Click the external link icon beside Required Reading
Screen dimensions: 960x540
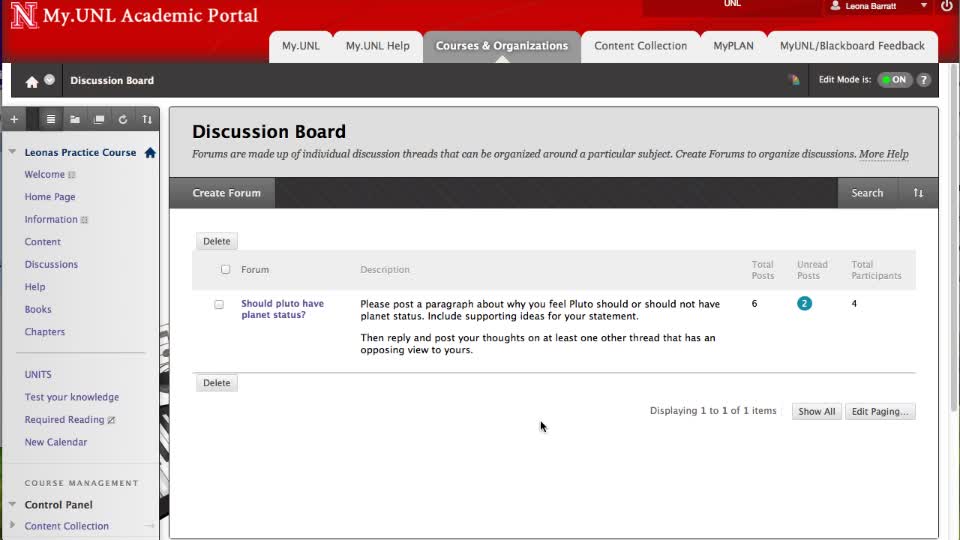click(111, 420)
